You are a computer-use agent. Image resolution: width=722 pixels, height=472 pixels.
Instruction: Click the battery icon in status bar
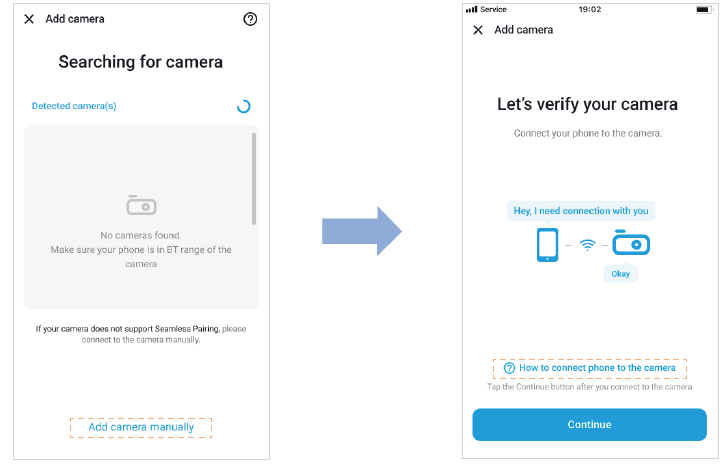click(701, 10)
